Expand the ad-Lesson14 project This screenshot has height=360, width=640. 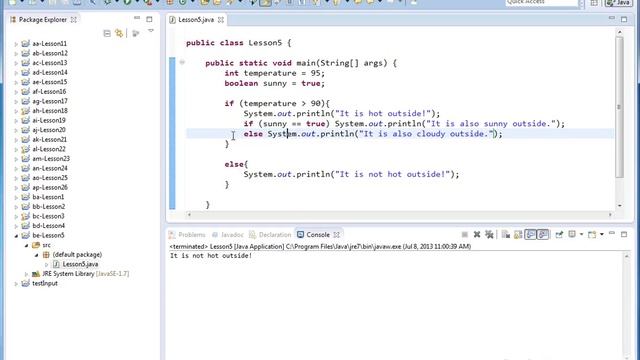[x=16, y=73]
